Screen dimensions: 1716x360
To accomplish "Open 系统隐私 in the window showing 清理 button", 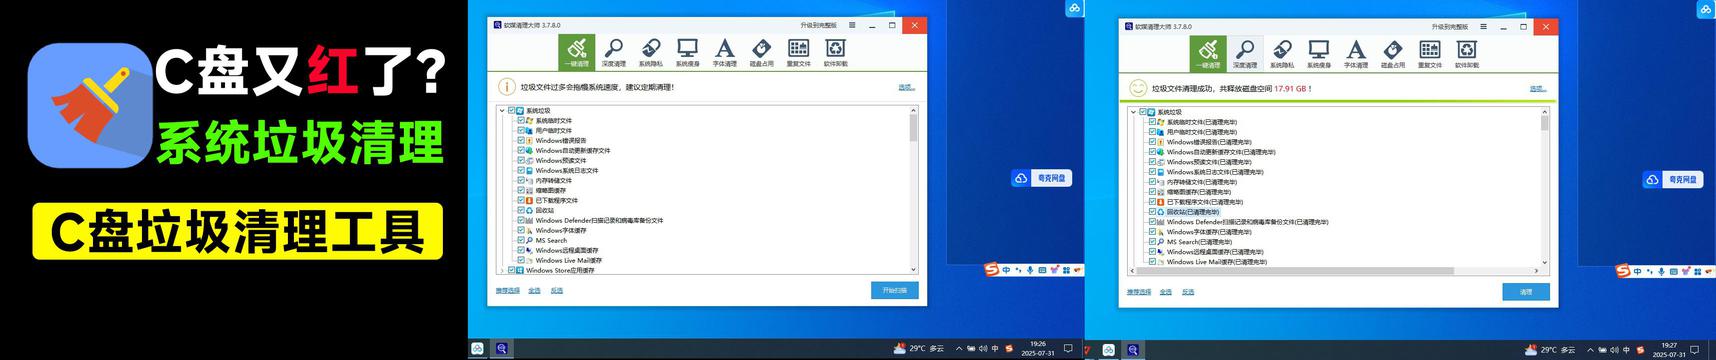I will (x=1282, y=53).
